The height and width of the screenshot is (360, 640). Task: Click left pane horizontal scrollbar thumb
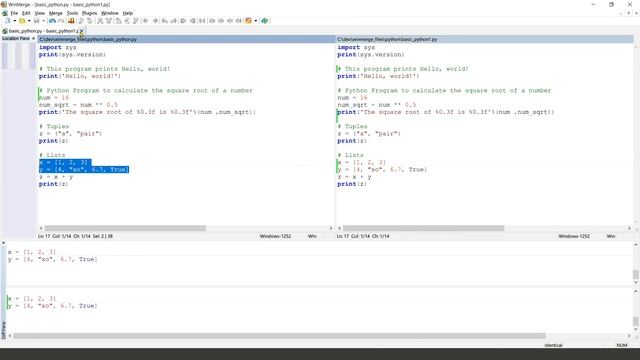point(125,228)
